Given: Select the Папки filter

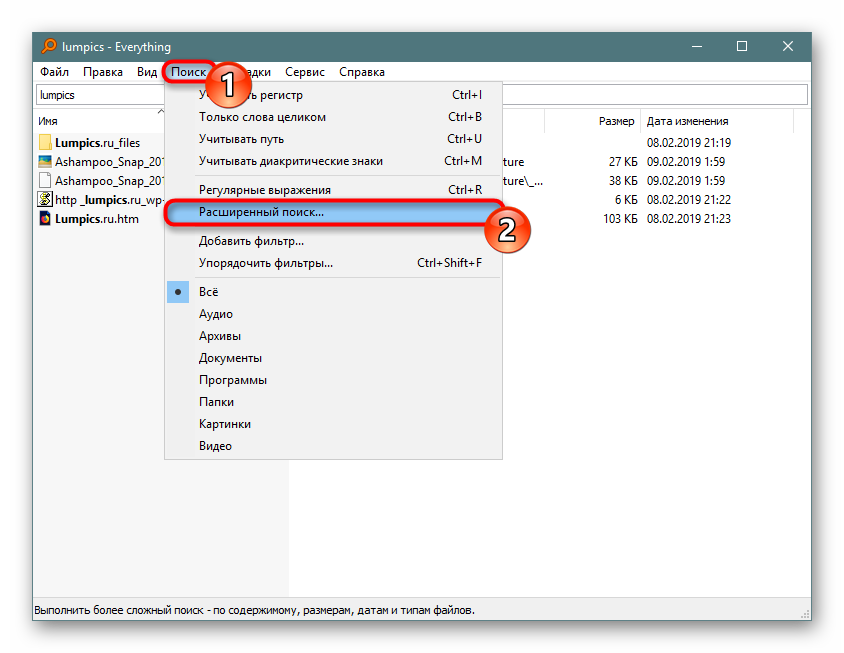Looking at the screenshot, I should click(x=333, y=402).
